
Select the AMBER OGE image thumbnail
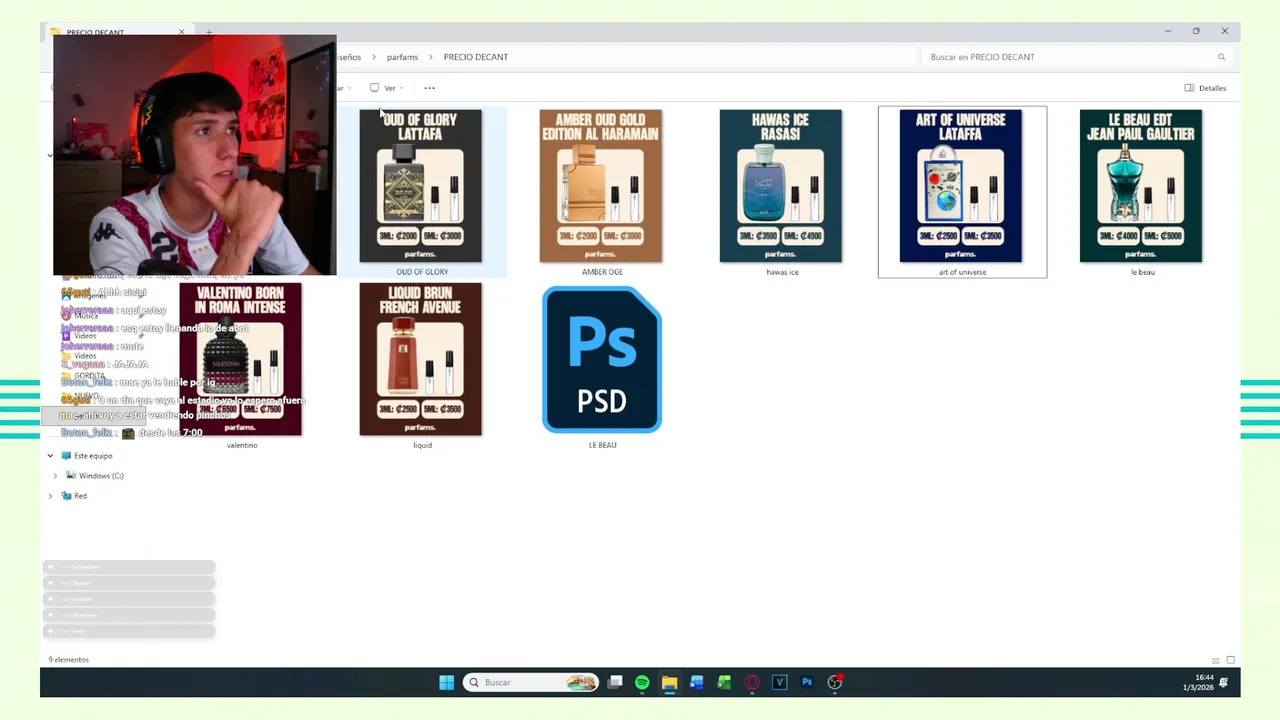pyautogui.click(x=601, y=186)
